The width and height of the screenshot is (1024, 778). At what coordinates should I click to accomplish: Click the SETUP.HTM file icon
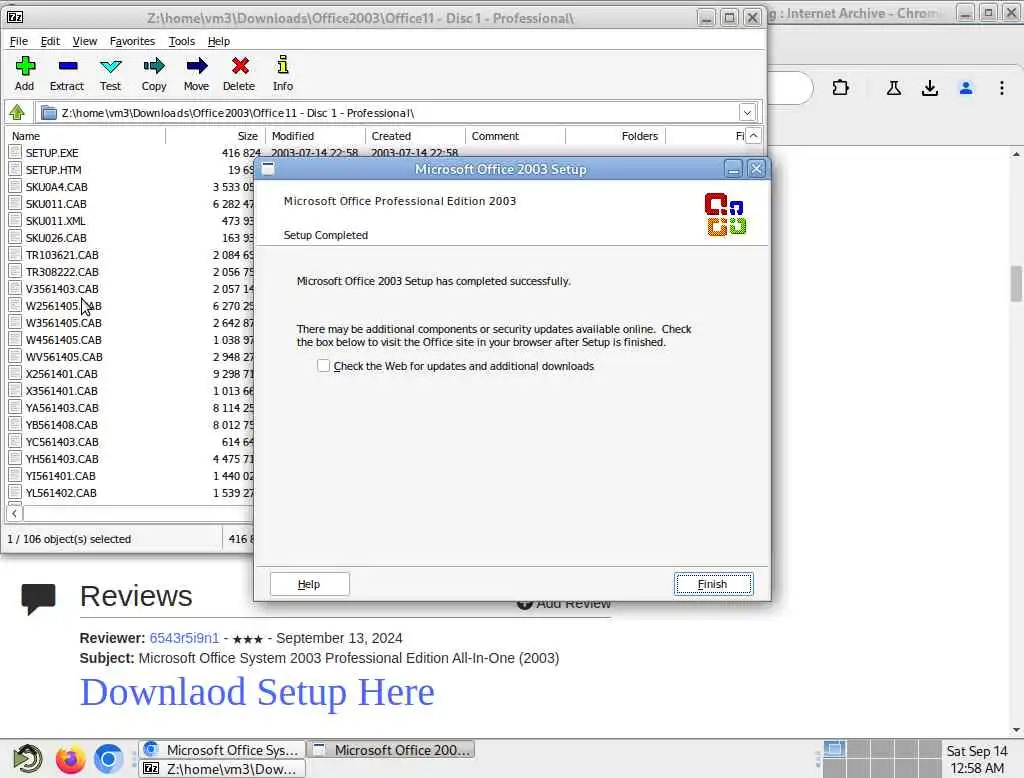15,170
